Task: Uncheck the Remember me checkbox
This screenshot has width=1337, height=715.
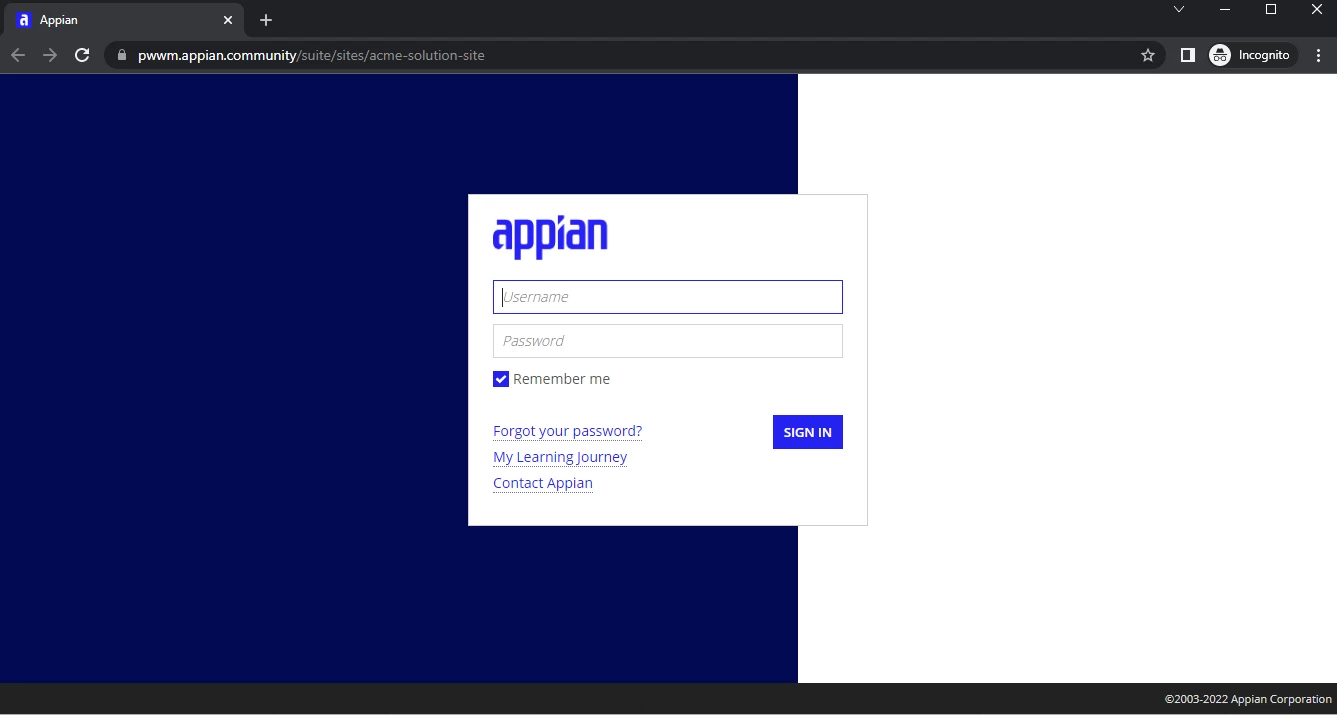Action: point(501,379)
